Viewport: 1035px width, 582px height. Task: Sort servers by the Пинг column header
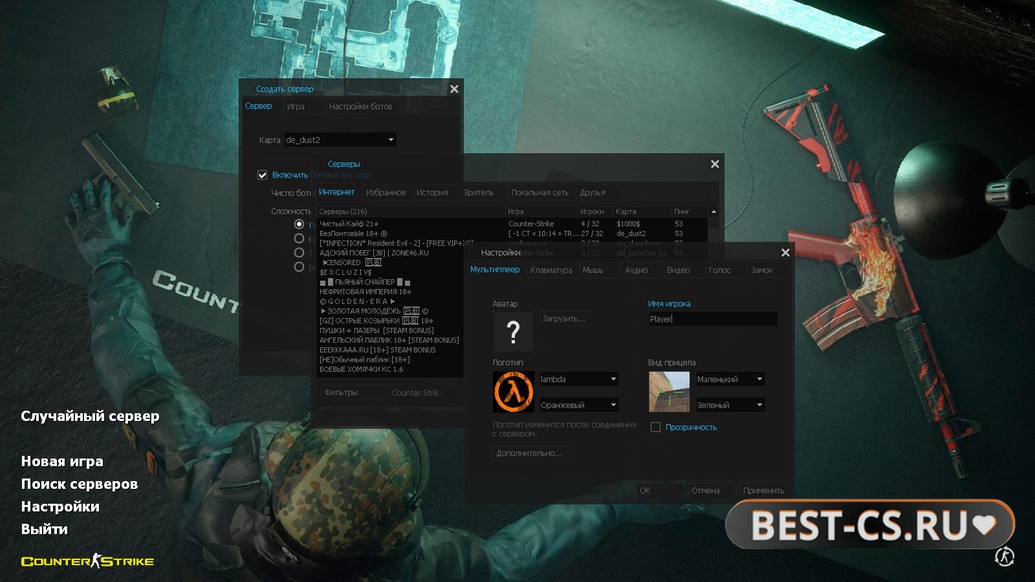(x=689, y=212)
